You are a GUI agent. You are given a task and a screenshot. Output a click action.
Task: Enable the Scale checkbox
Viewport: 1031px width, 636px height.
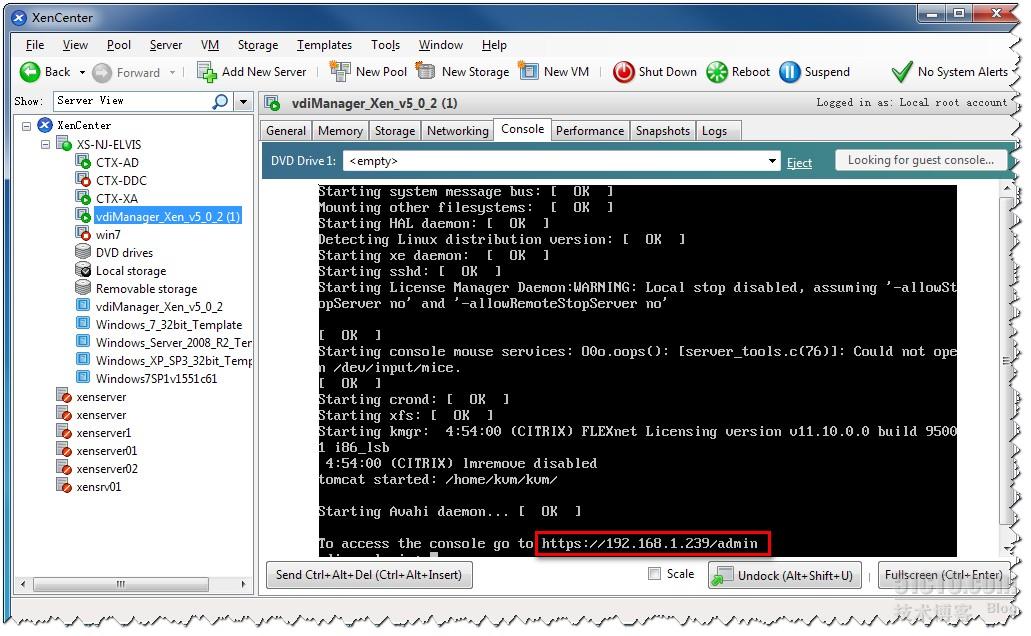tap(654, 574)
